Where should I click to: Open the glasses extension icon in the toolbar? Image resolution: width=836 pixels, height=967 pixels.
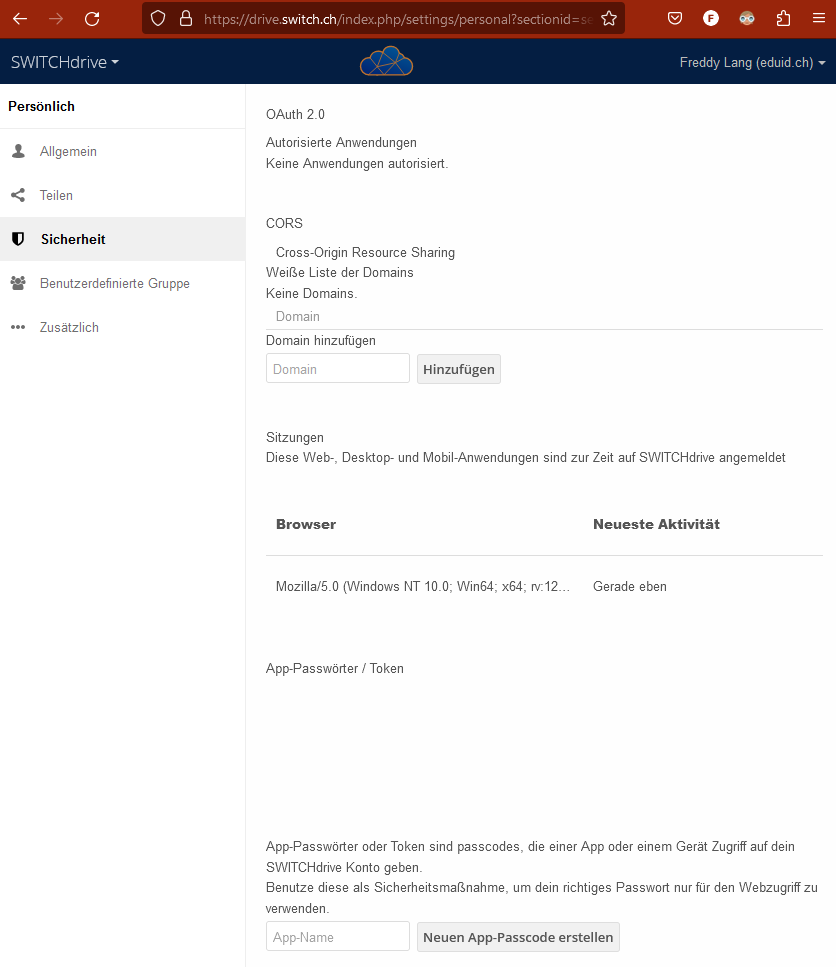(747, 19)
